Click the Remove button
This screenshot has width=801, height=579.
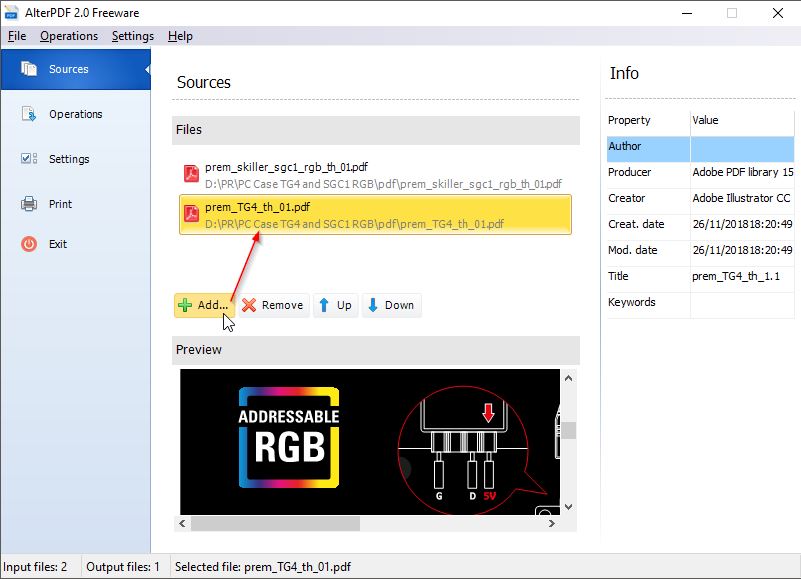click(x=274, y=305)
